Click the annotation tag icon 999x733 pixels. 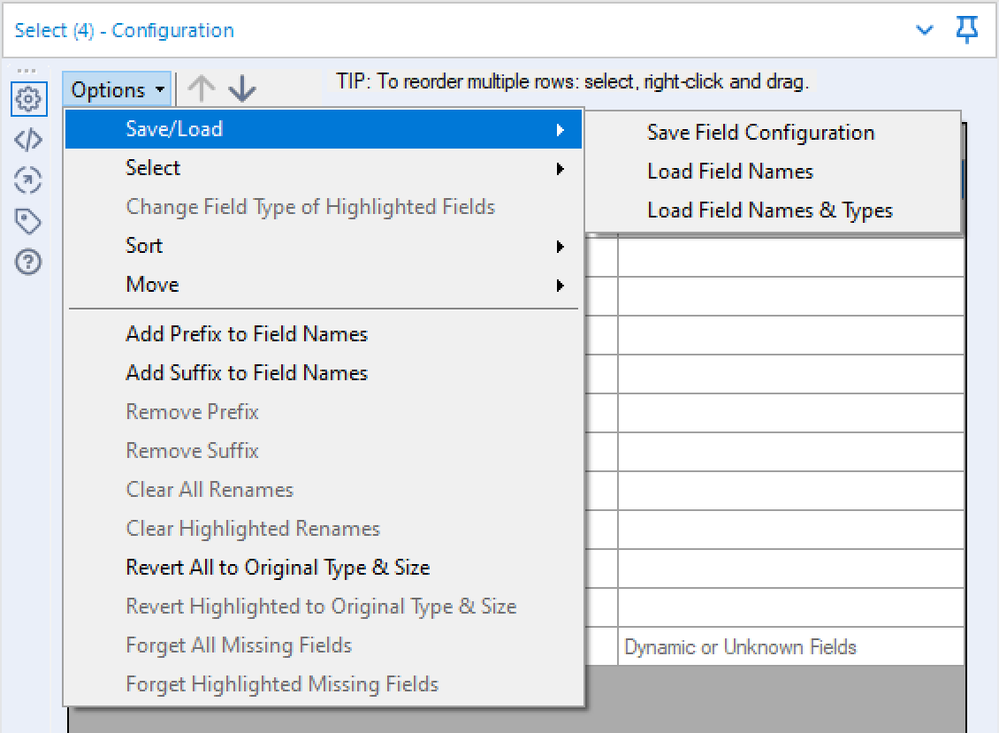pos(28,222)
